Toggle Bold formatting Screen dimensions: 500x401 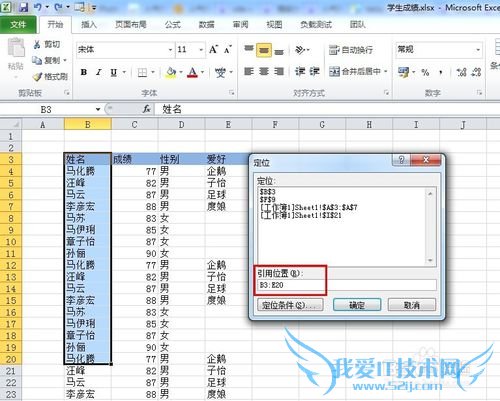point(84,72)
